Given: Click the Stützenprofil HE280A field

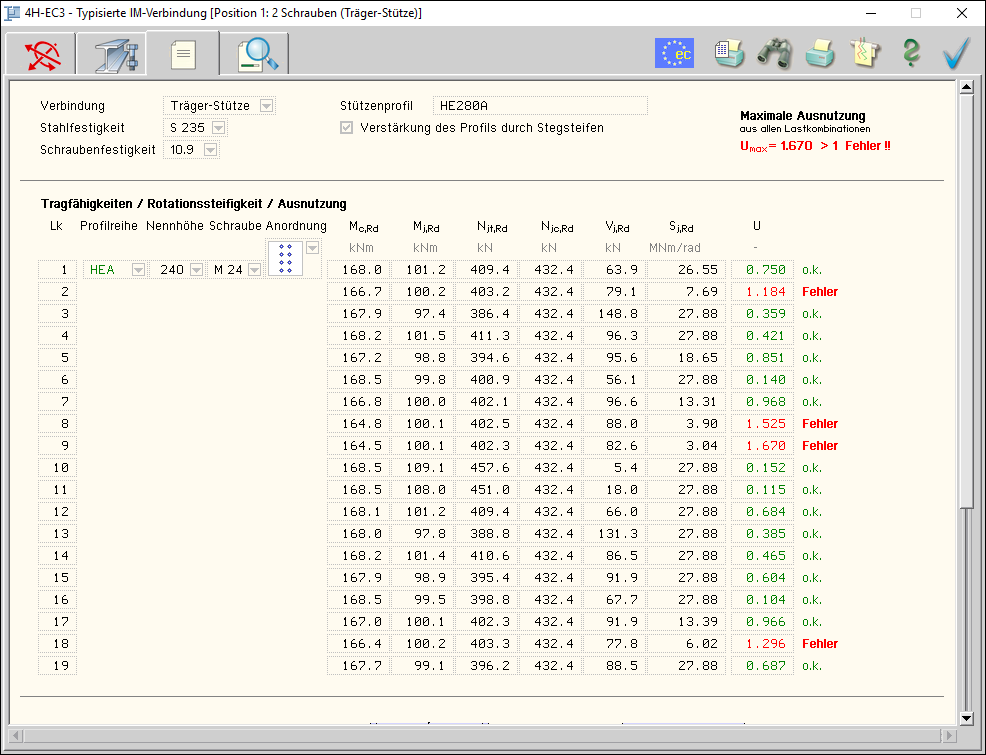Looking at the screenshot, I should pyautogui.click(x=540, y=106).
